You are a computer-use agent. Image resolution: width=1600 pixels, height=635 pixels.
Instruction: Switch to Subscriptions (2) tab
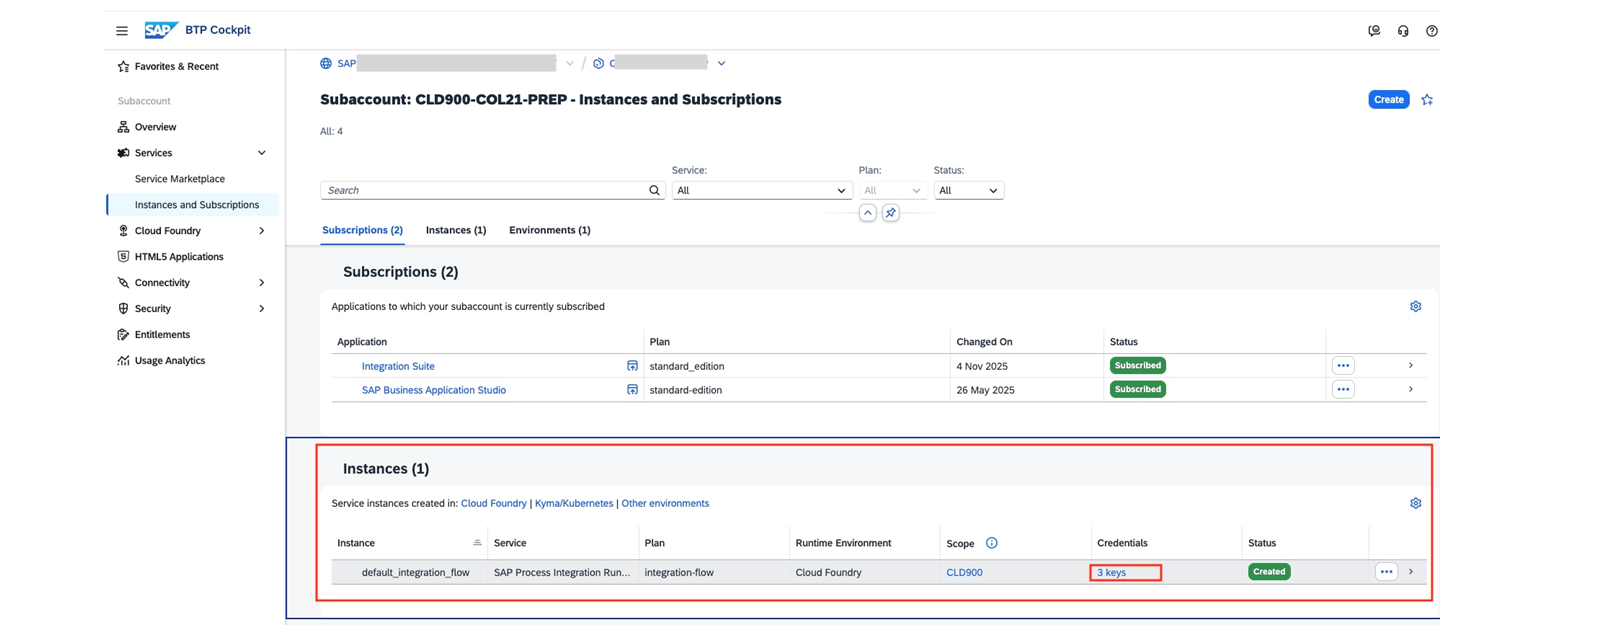362,230
